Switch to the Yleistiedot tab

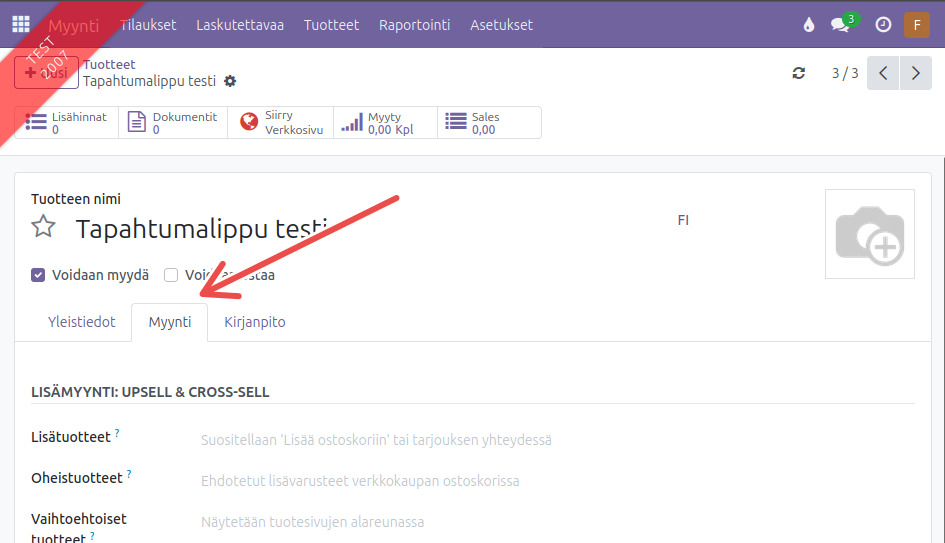tap(82, 322)
